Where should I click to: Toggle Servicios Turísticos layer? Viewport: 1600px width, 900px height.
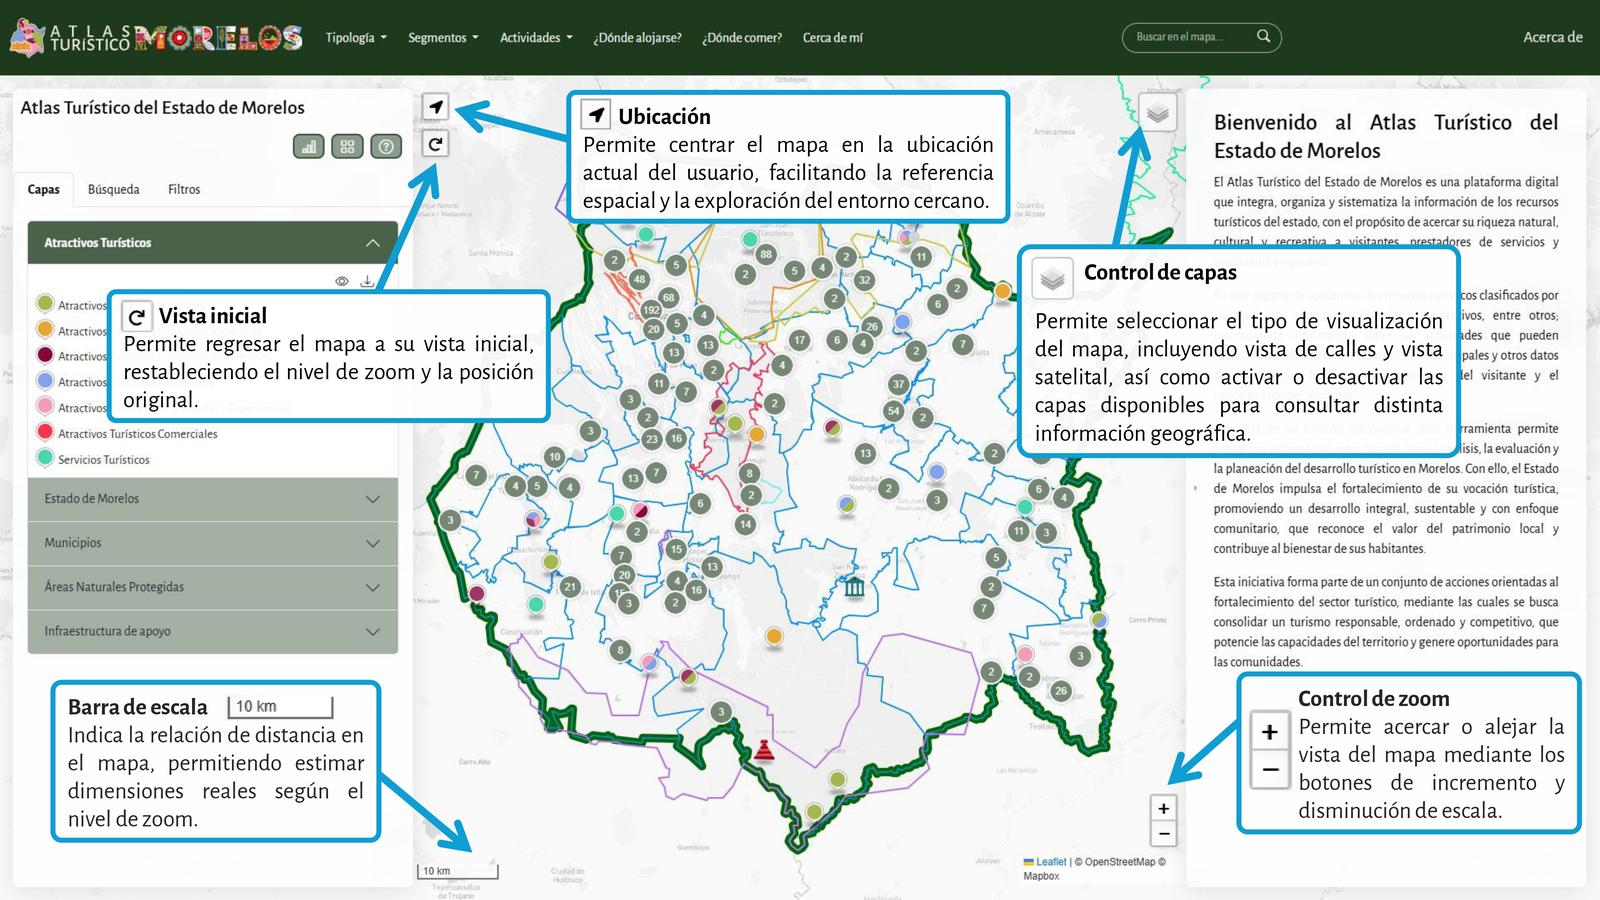click(x=45, y=459)
